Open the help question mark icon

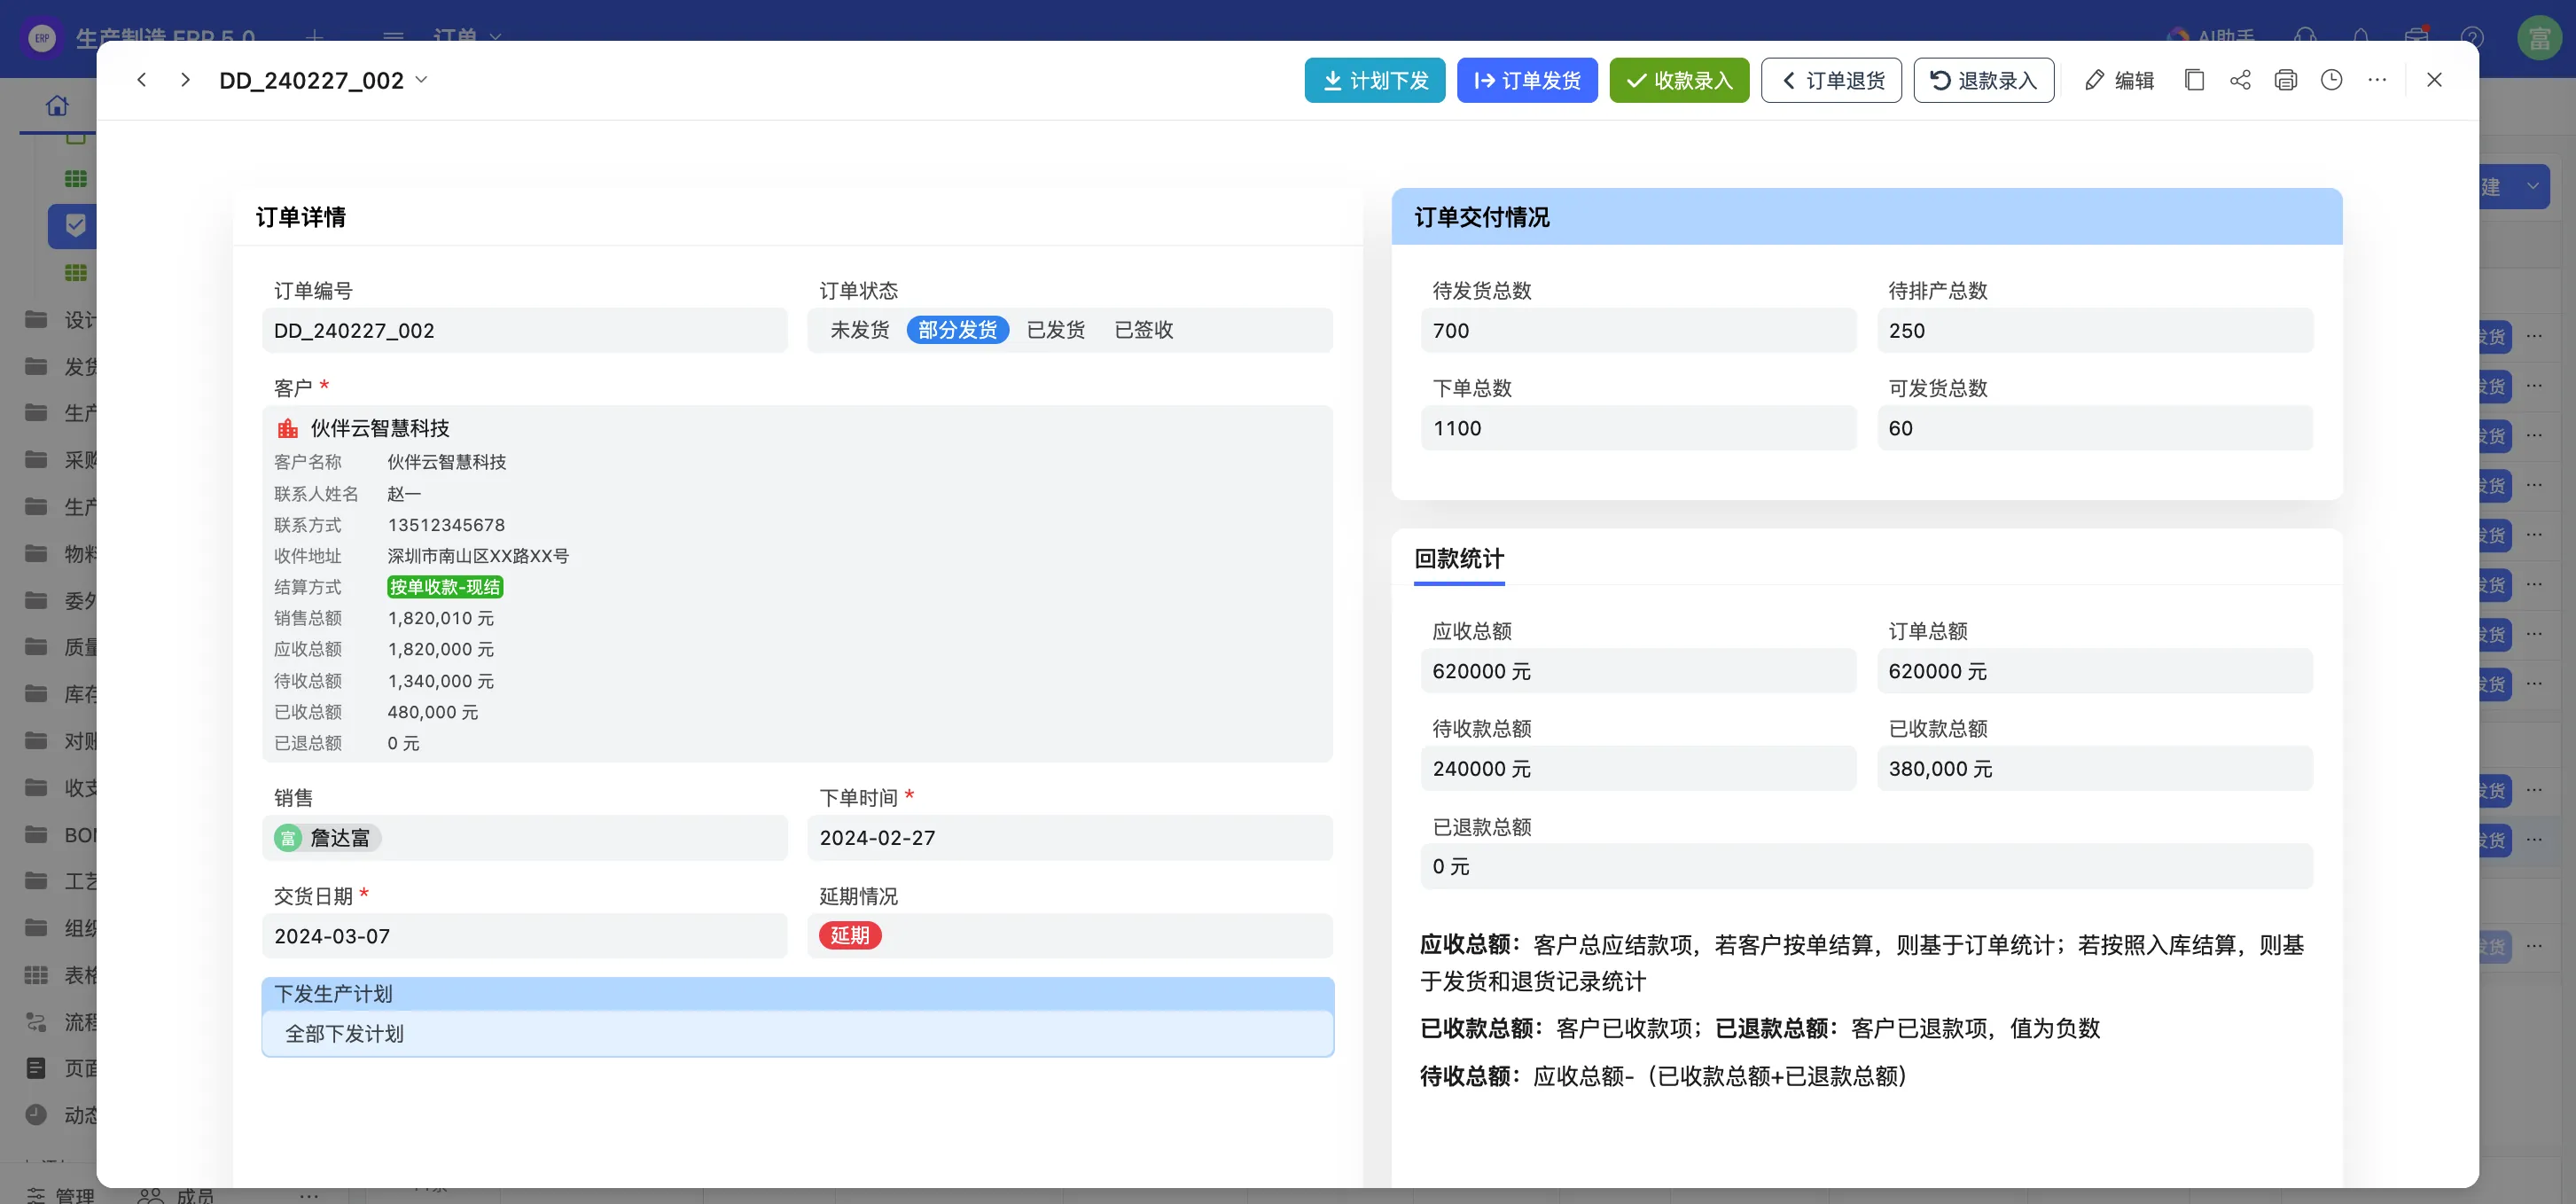(2472, 37)
